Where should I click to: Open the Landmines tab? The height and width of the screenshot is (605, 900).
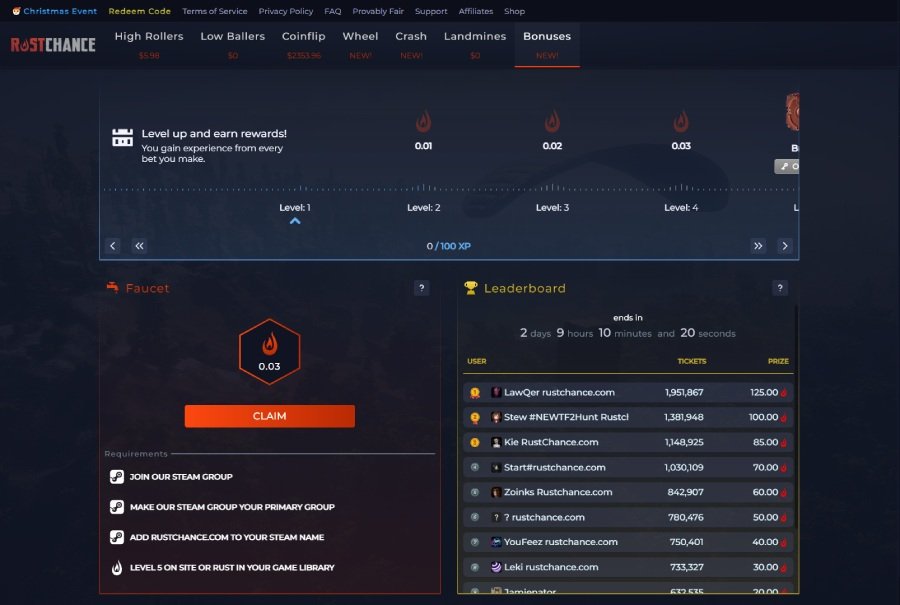(x=475, y=44)
